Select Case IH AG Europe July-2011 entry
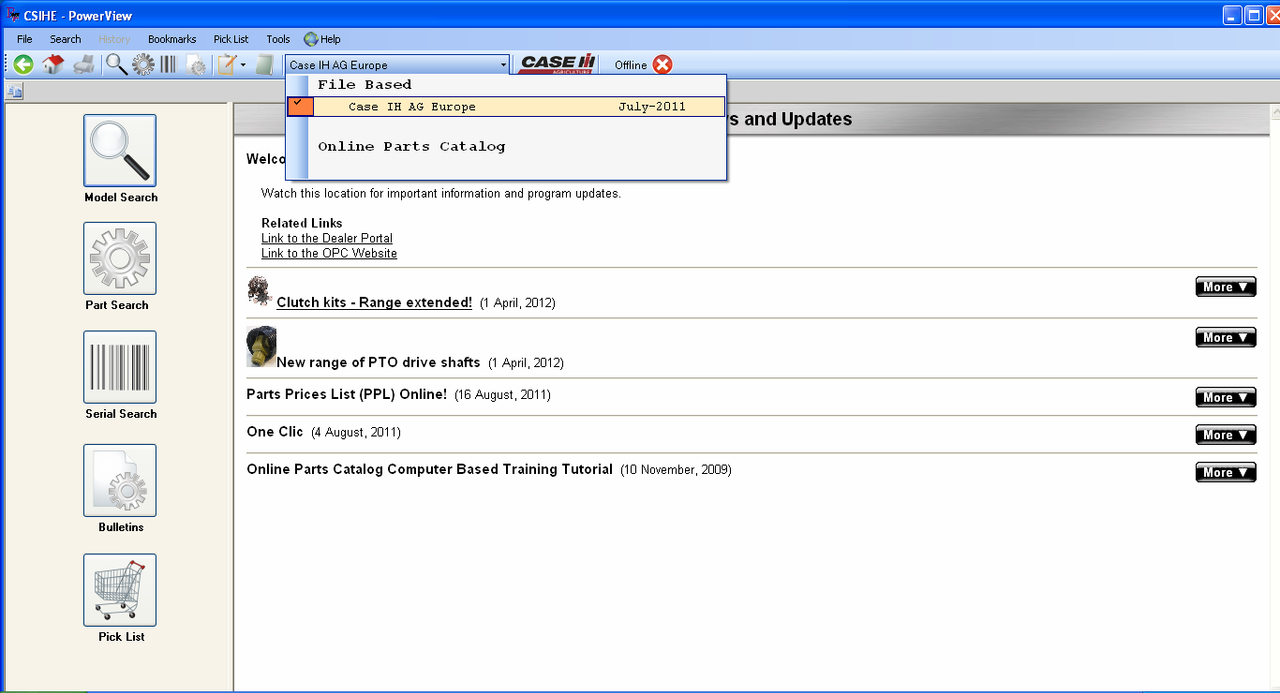 coord(505,106)
